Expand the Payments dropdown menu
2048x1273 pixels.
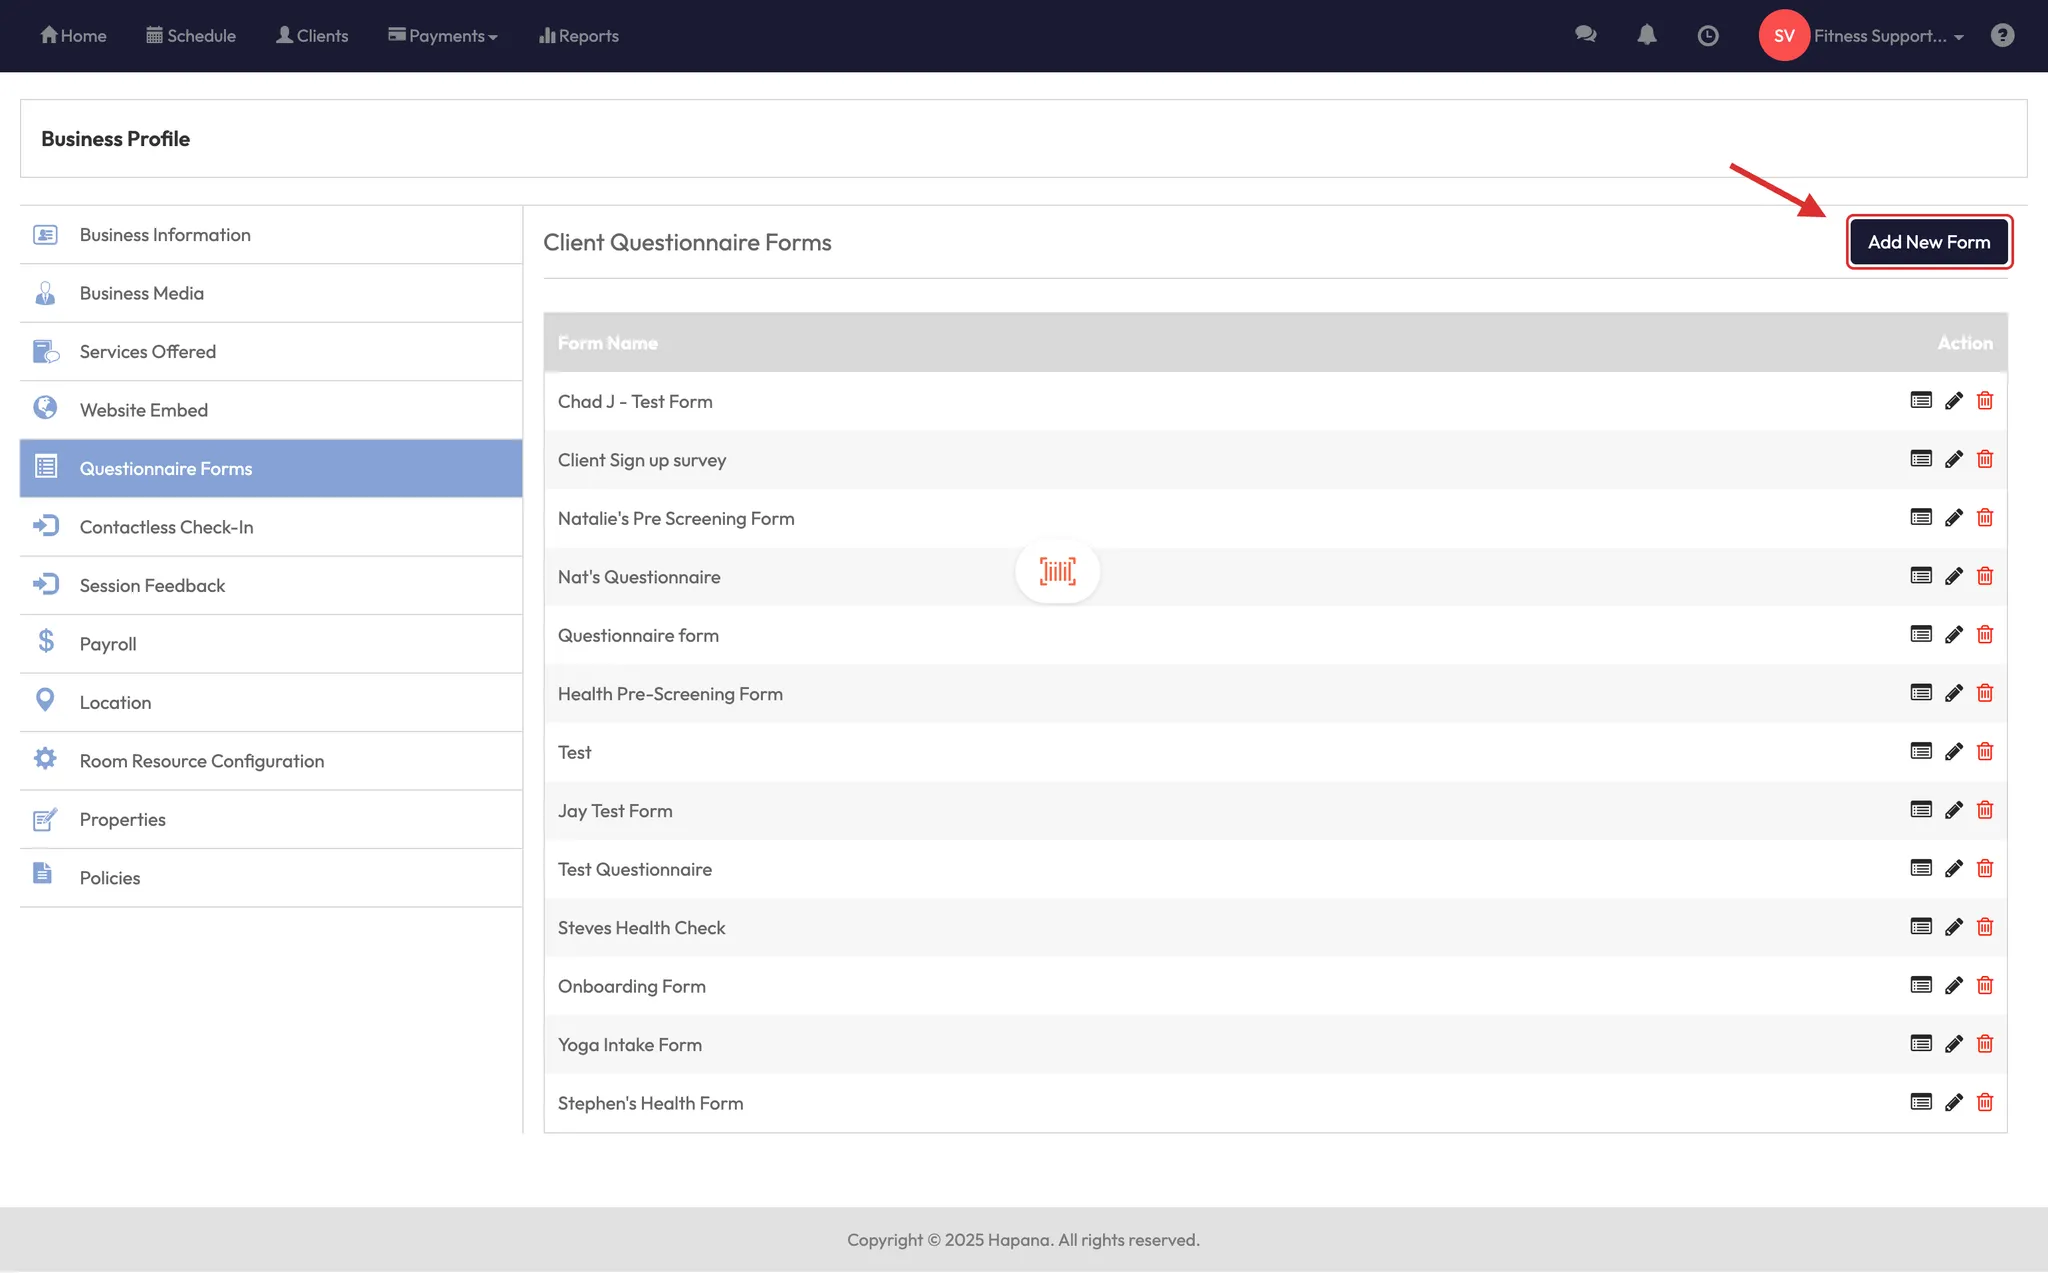pos(443,36)
